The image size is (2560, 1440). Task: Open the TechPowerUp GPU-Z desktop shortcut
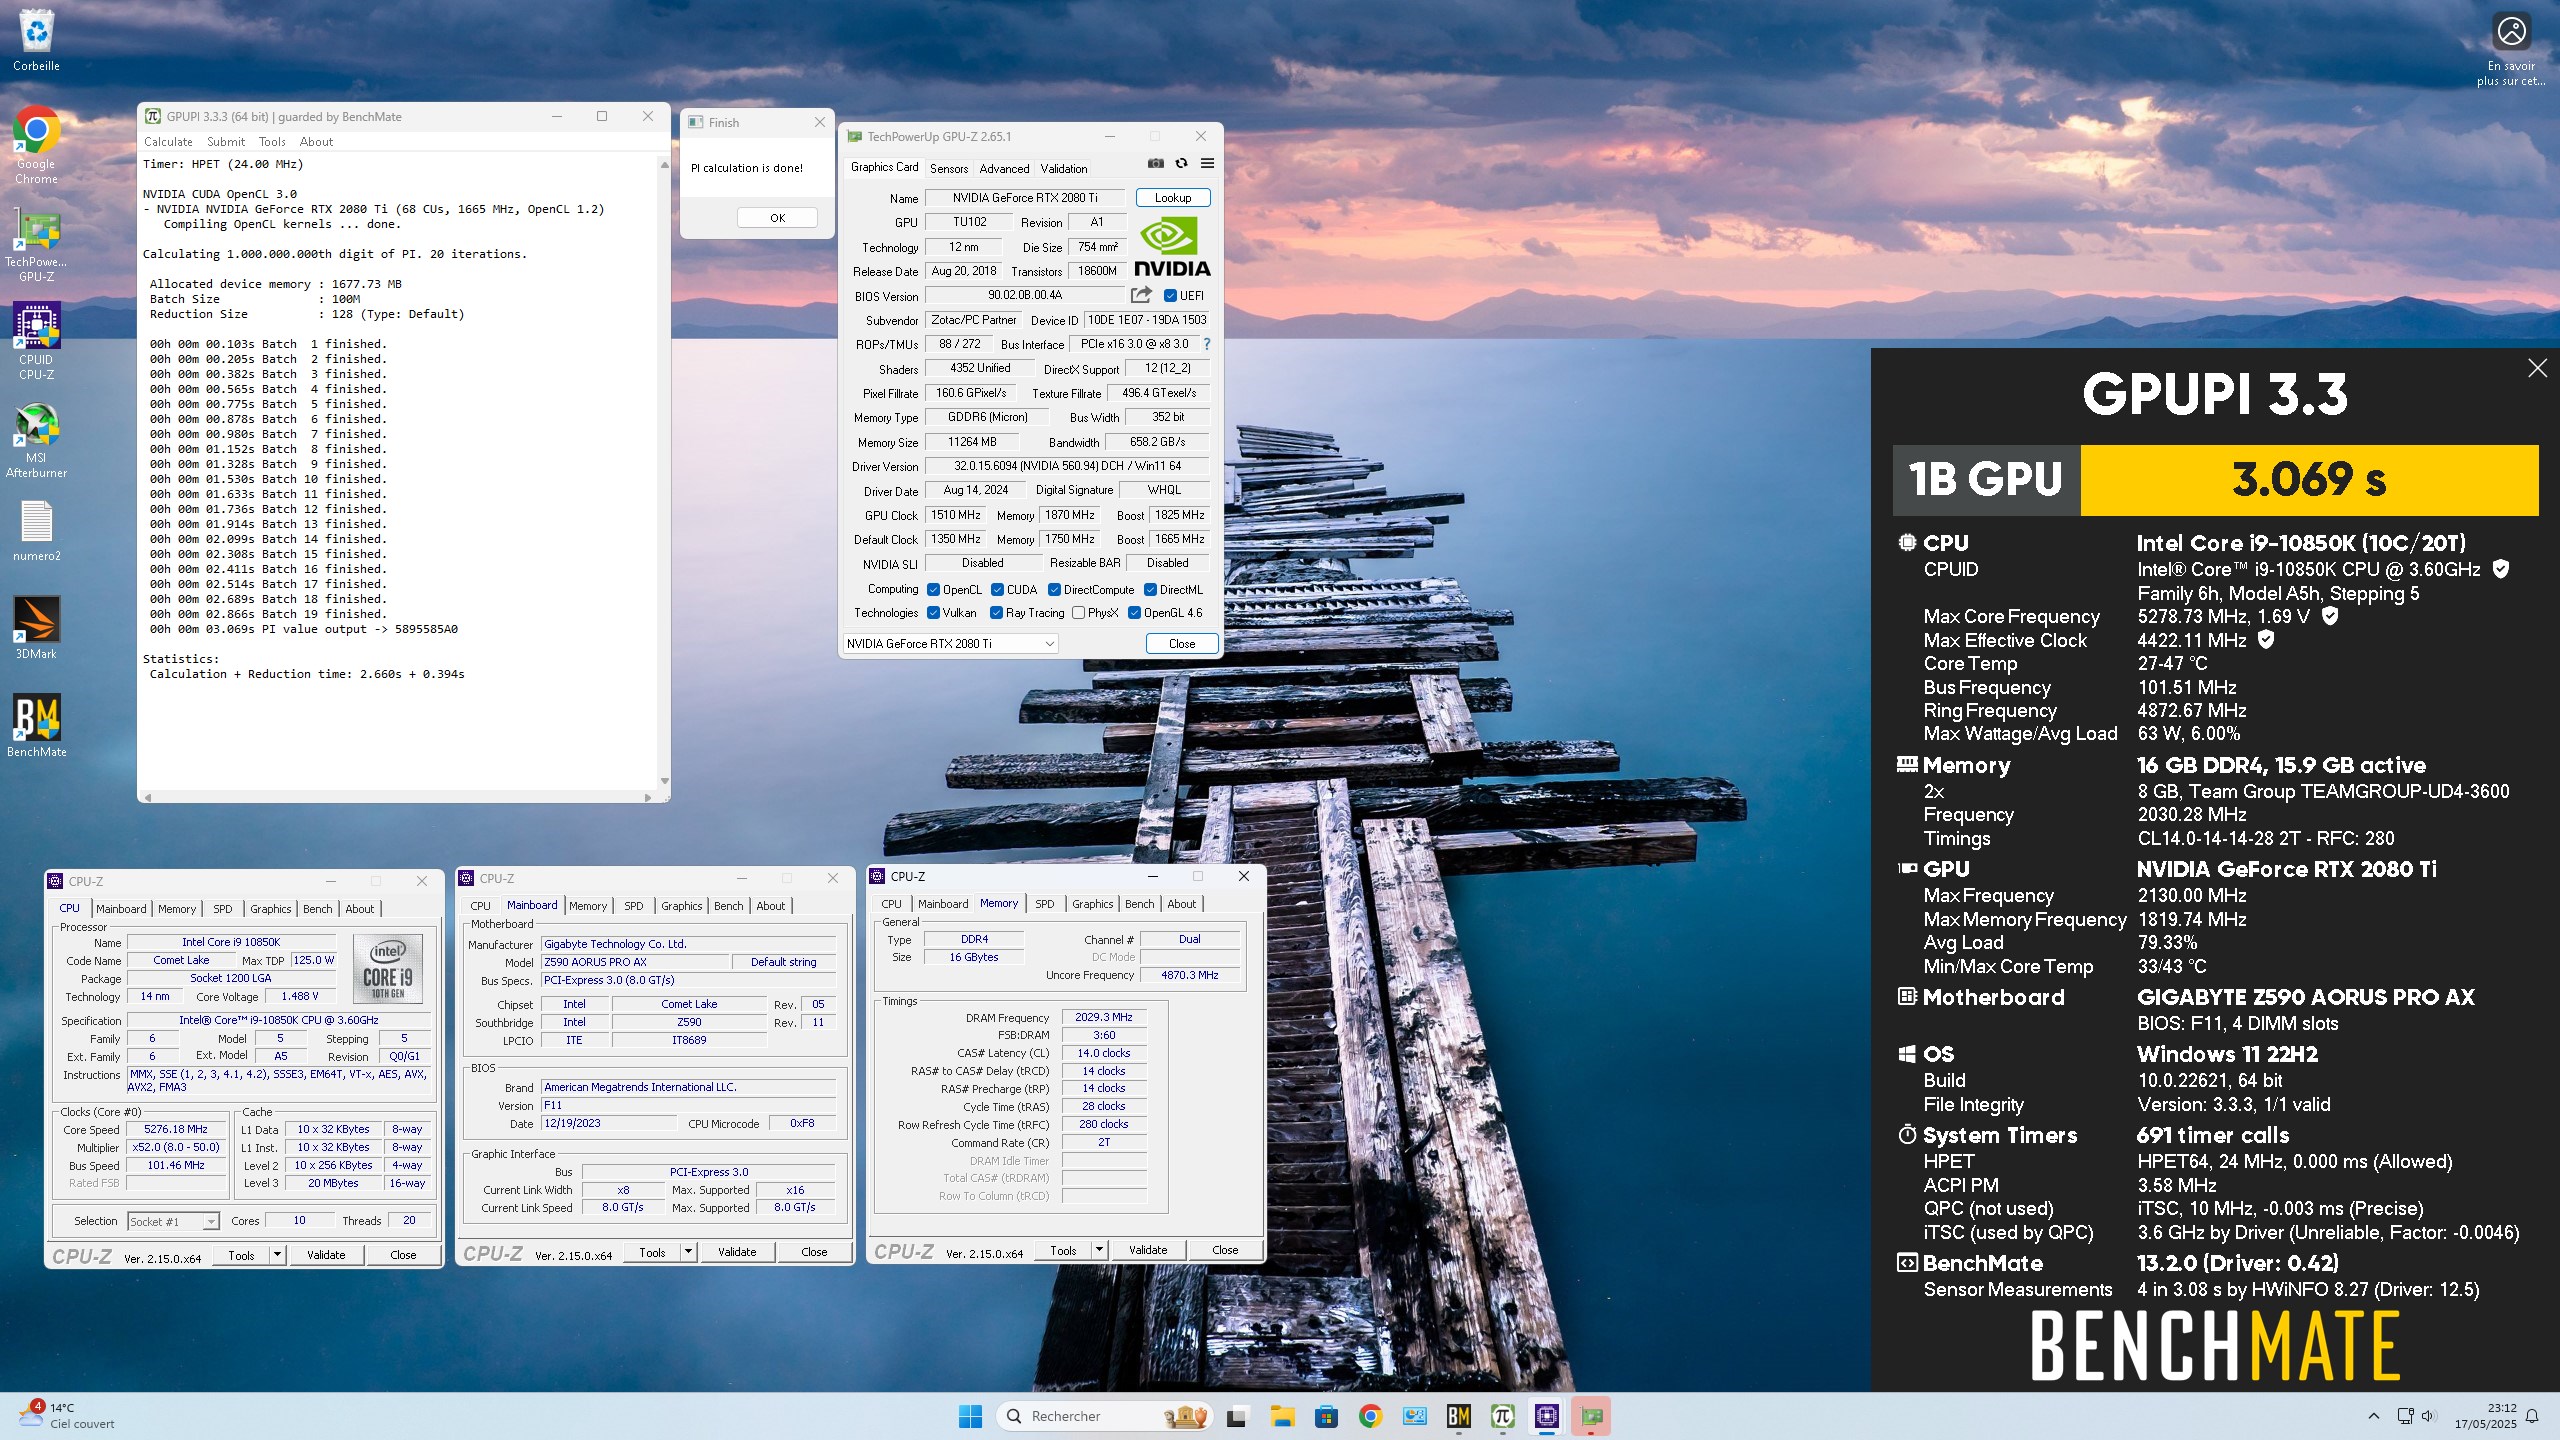click(36, 245)
